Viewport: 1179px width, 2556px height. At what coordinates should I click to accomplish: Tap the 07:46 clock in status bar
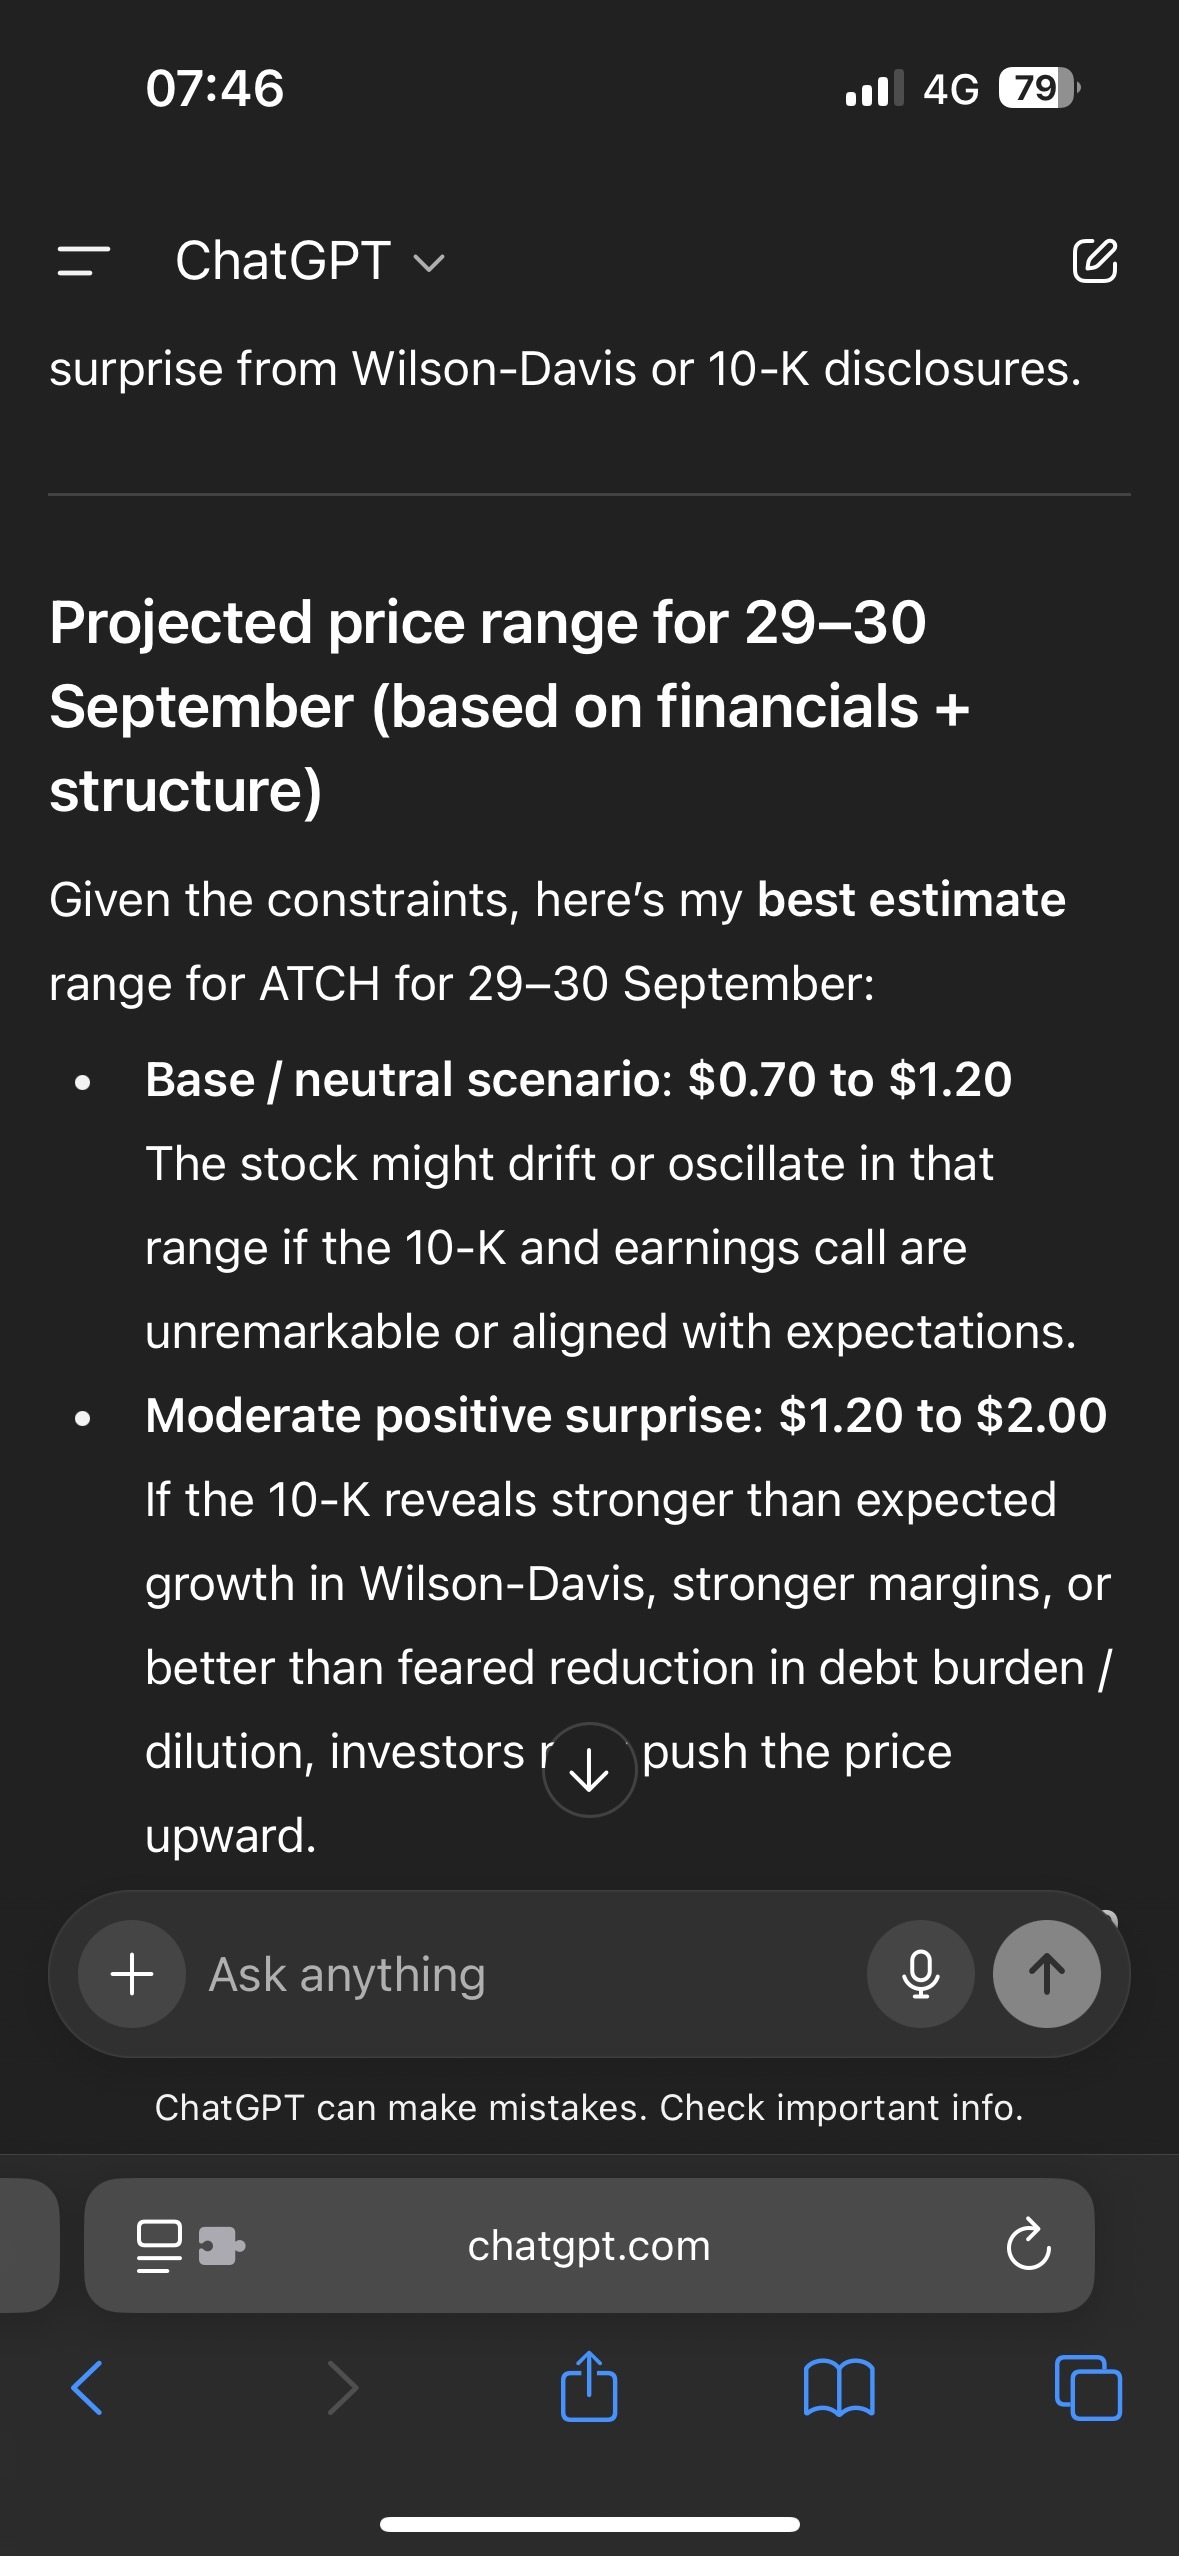click(x=215, y=89)
